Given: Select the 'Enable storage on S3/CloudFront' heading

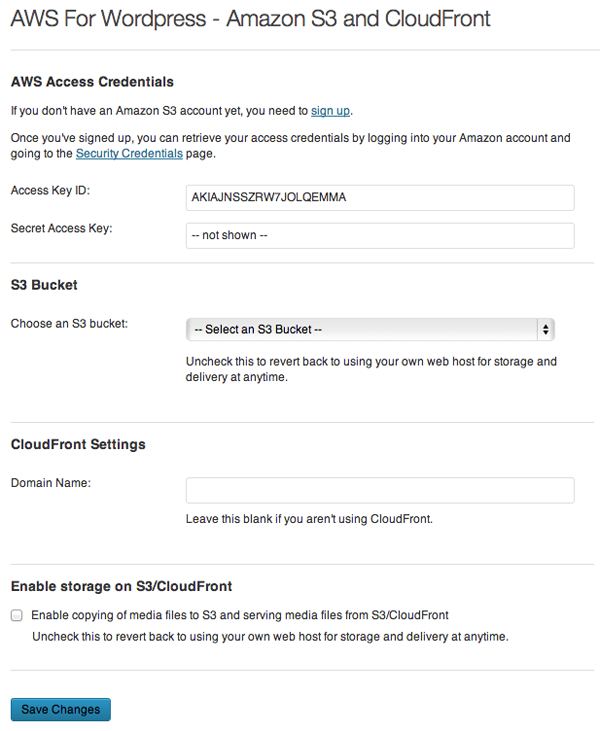Looking at the screenshot, I should (x=121, y=586).
